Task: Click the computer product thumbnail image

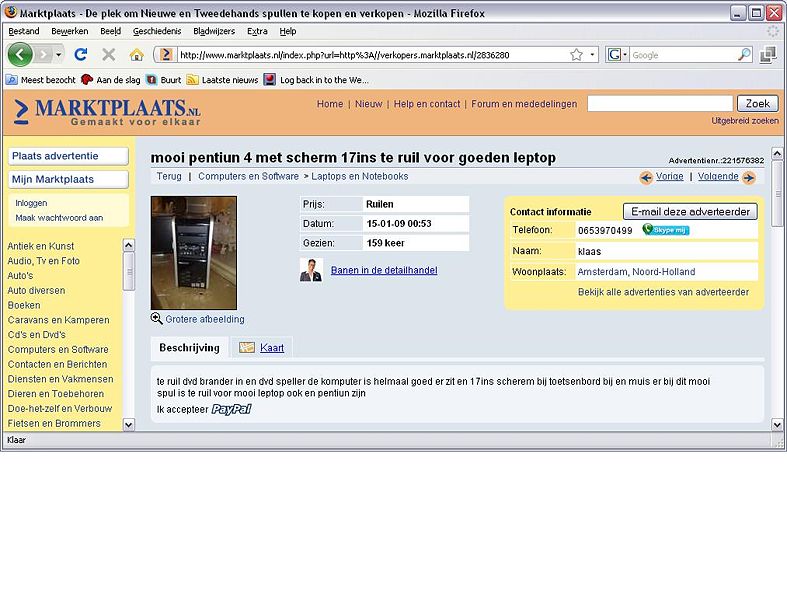Action: (x=193, y=252)
